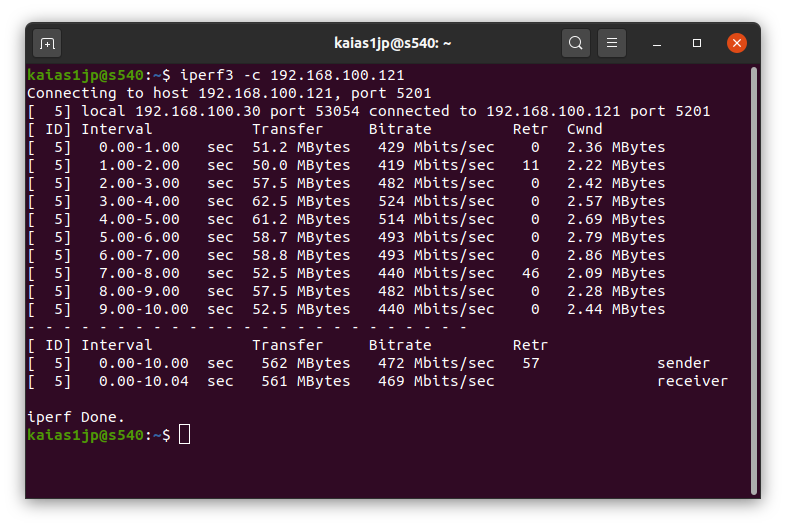The width and height of the screenshot is (786, 527).
Task: Click the iperf3 -c 192.168.100.121 command text
Action: click(292, 75)
